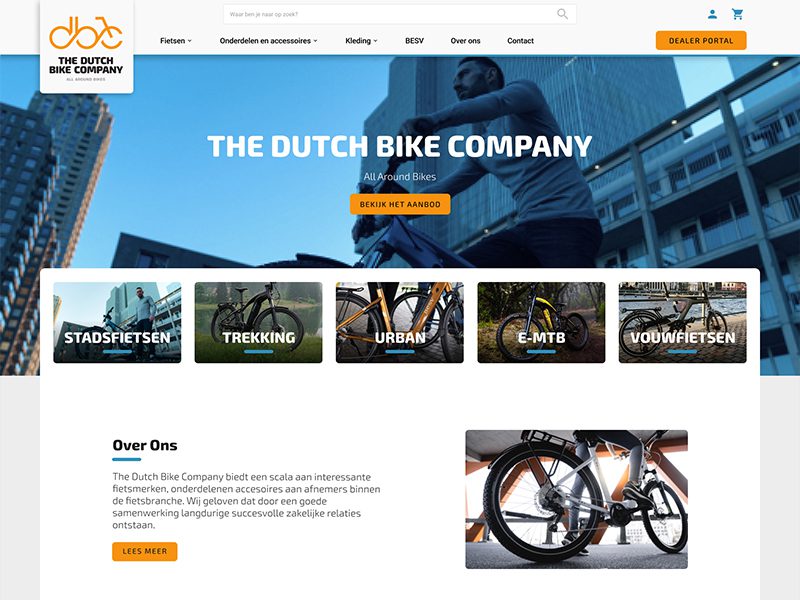800x600 pixels.
Task: Go to the Over ons page
Action: [x=465, y=41]
